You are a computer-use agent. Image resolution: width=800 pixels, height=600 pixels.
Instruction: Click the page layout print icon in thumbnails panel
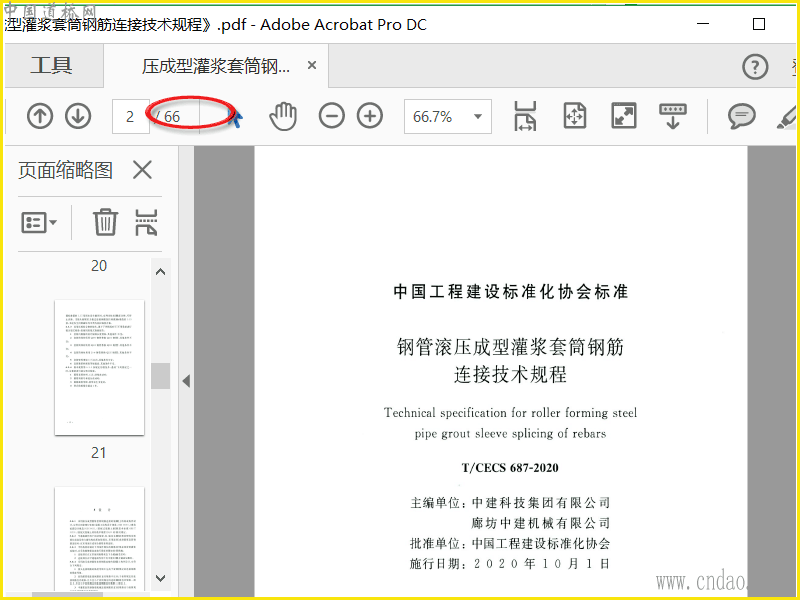tap(146, 222)
